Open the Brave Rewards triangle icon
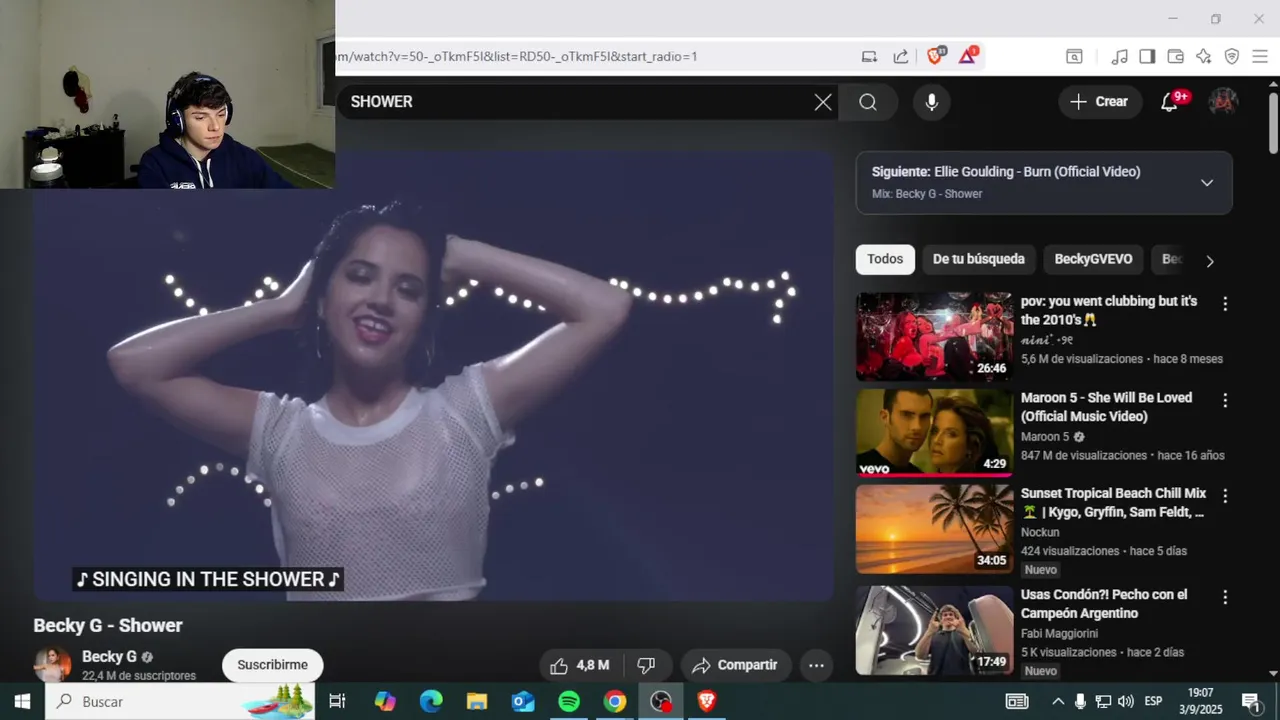Image resolution: width=1280 pixels, height=720 pixels. click(967, 56)
